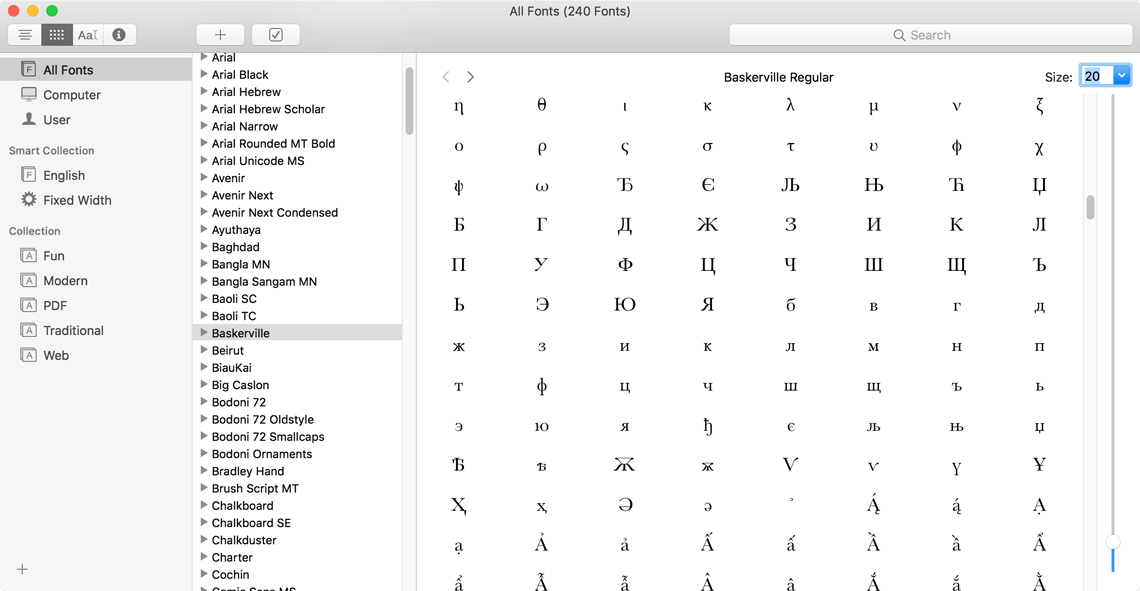Add new fonts with the plus toolbar button

tap(219, 33)
